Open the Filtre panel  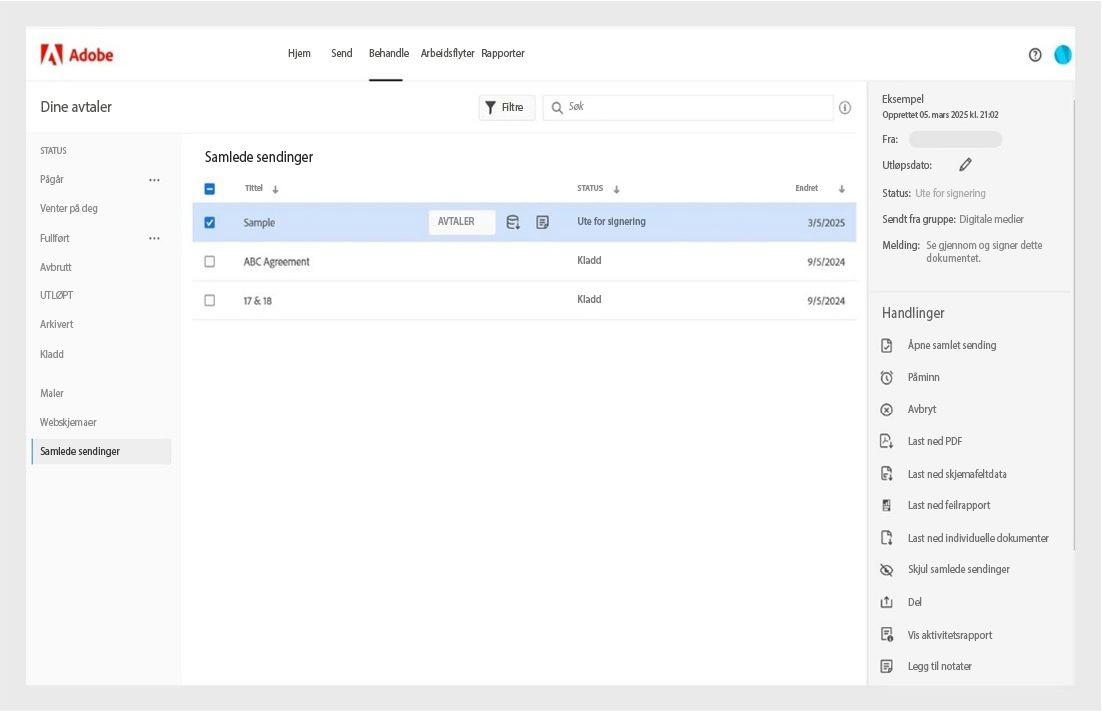506,107
